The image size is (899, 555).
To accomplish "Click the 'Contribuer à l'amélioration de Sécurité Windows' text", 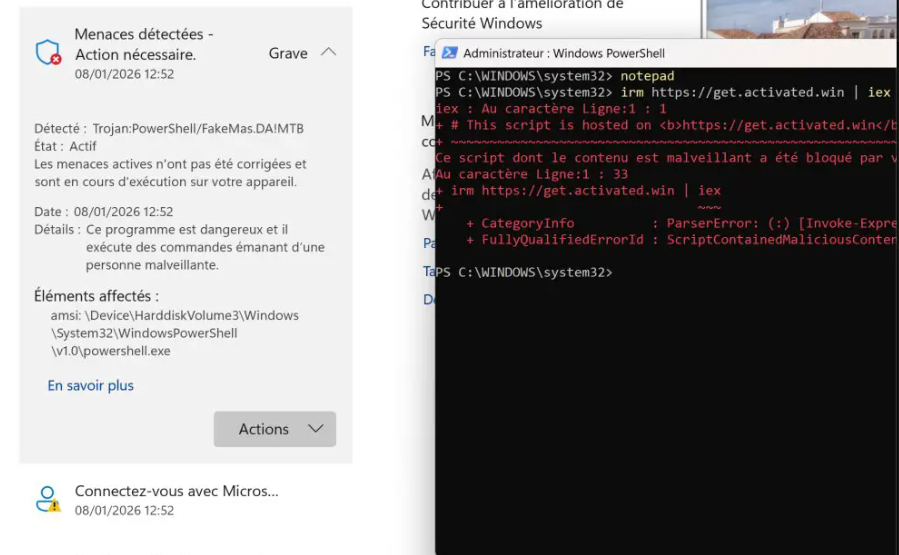I will 522,14.
